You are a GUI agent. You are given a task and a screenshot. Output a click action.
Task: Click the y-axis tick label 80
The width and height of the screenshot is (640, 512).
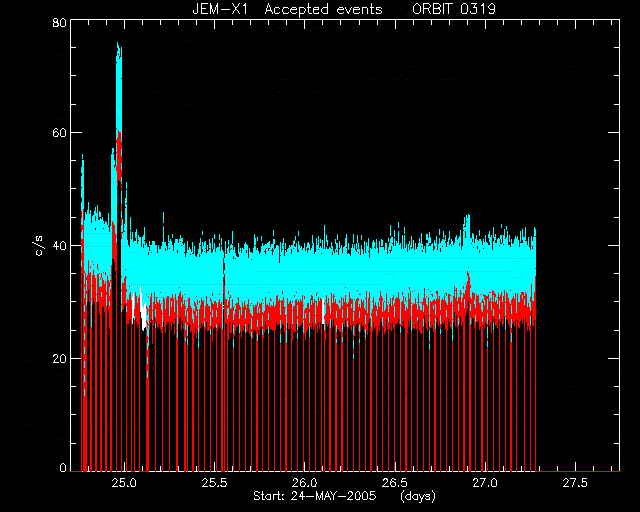pos(59,22)
